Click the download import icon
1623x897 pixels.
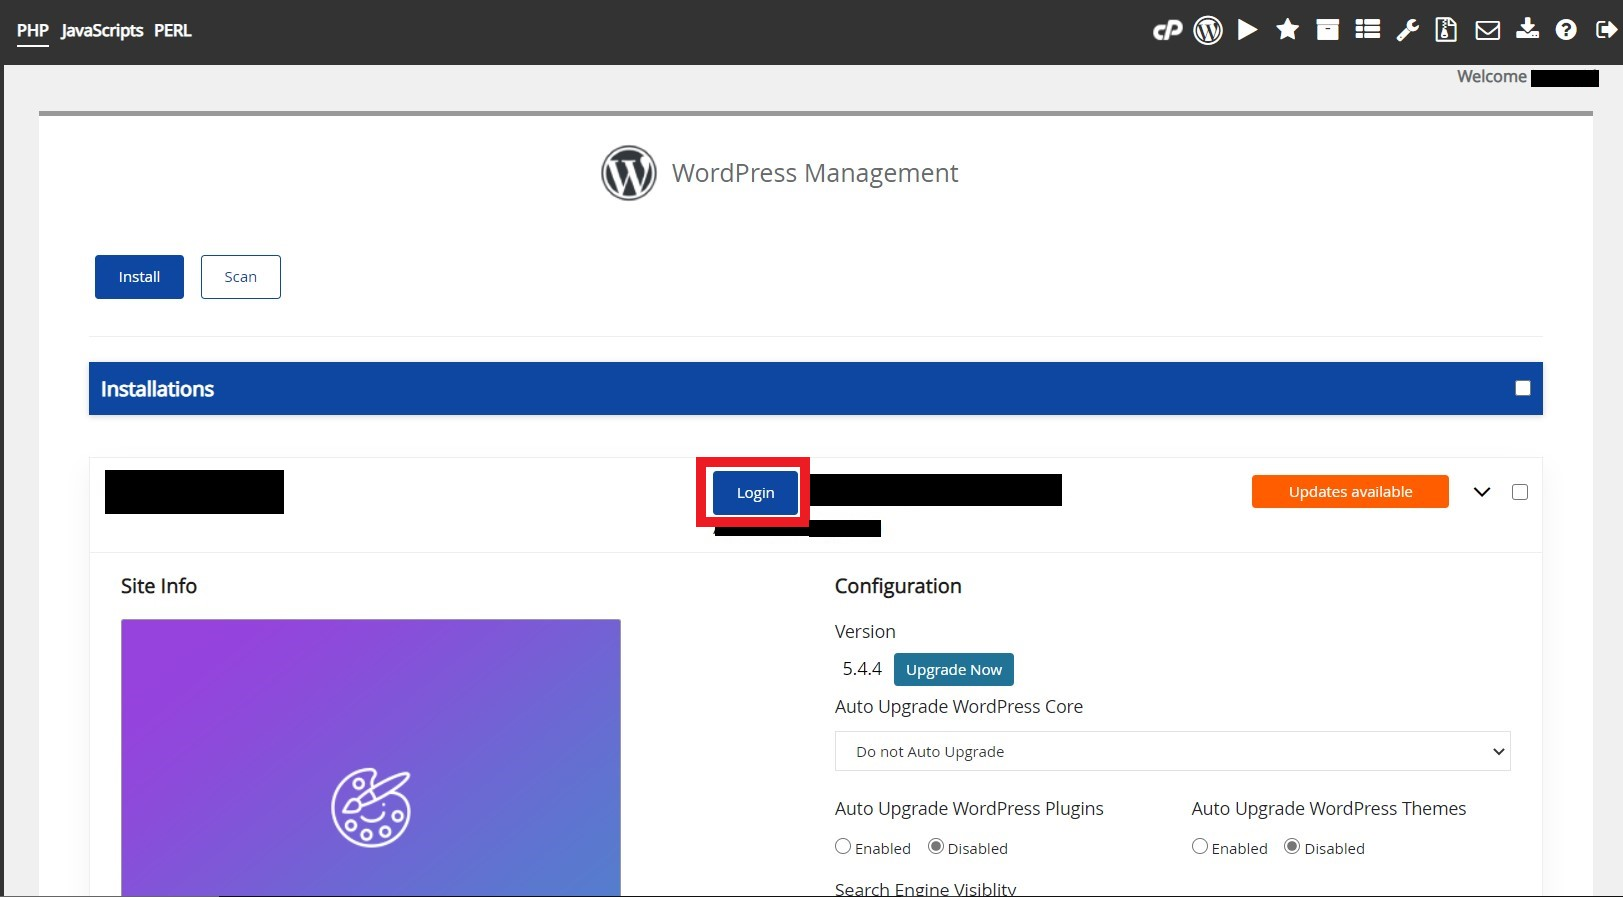[1527, 29]
